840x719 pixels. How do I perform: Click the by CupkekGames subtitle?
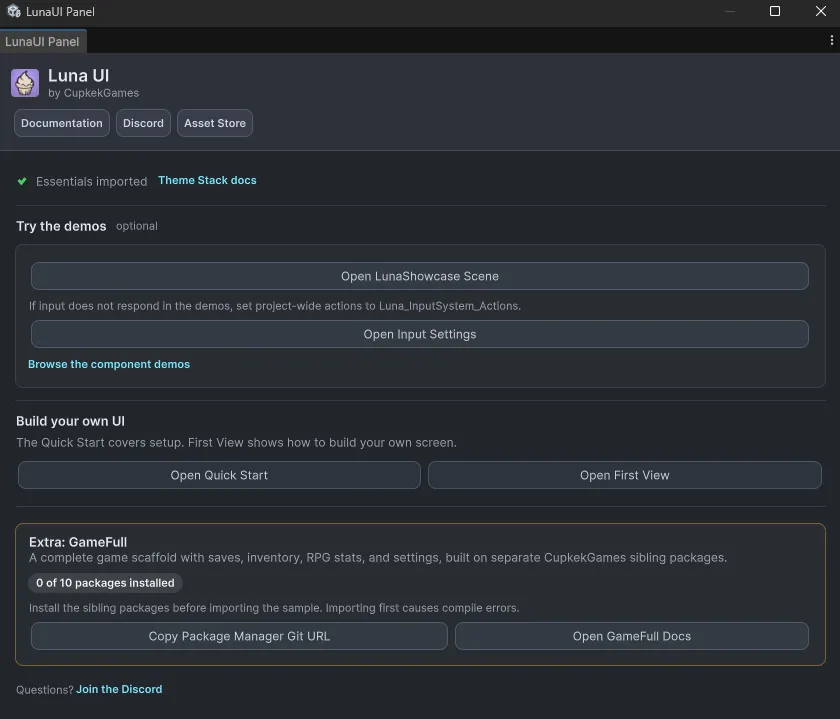coord(93,93)
